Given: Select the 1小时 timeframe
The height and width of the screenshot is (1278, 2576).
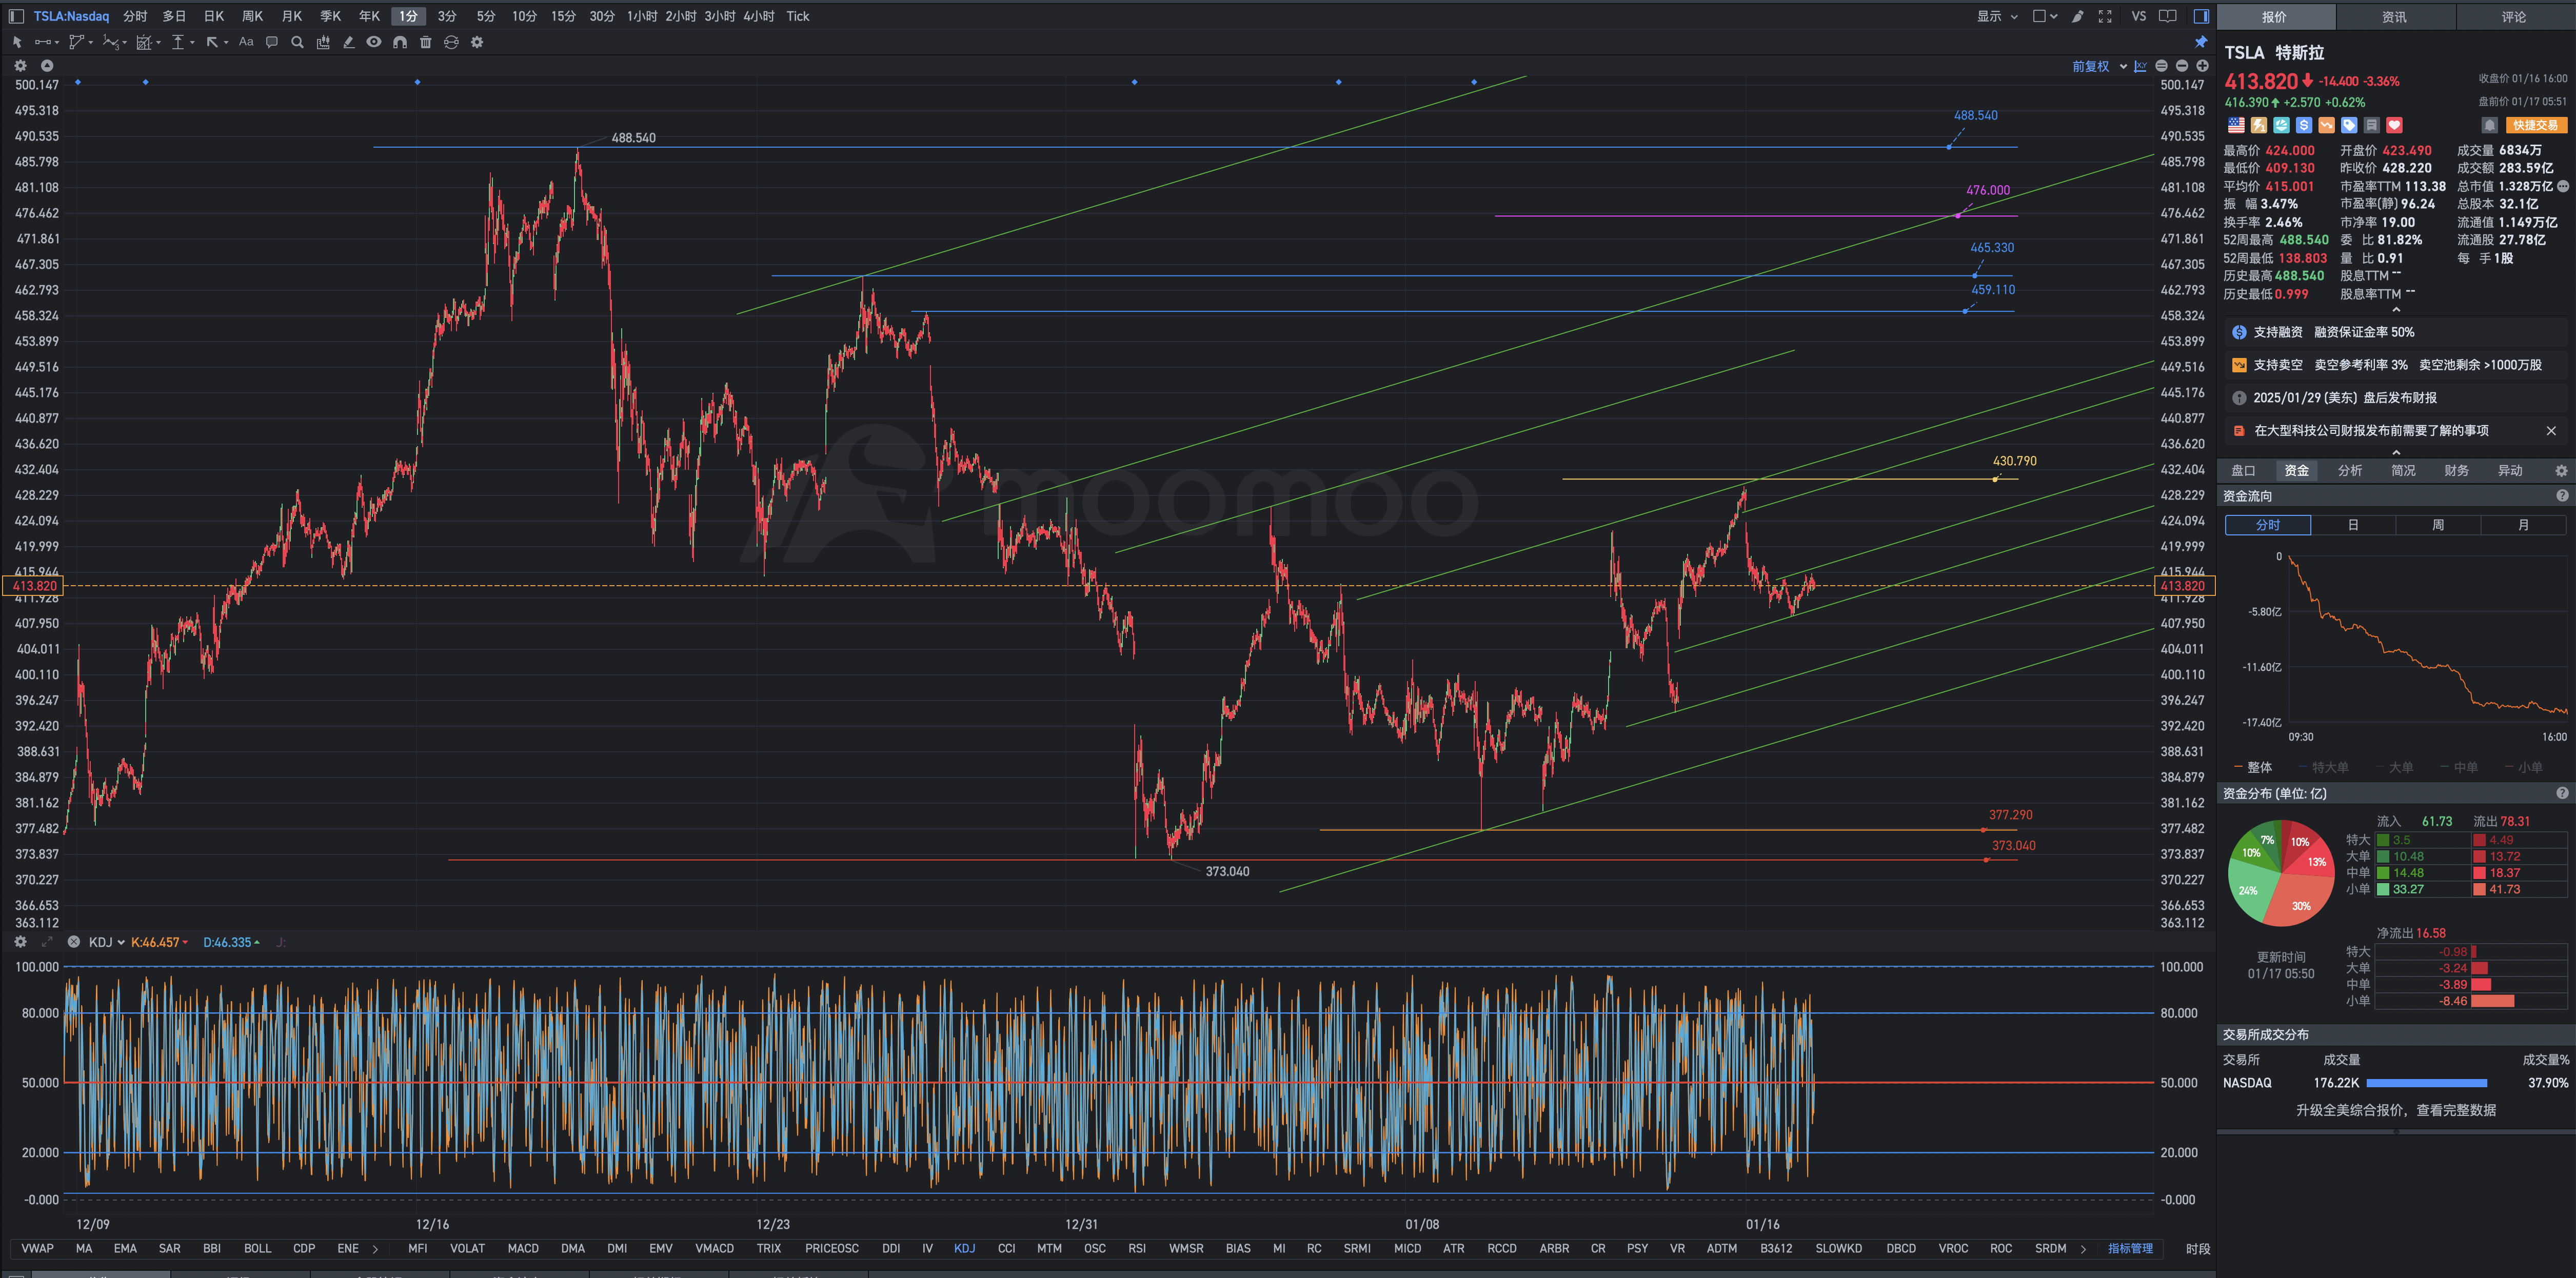Looking at the screenshot, I should (642, 16).
